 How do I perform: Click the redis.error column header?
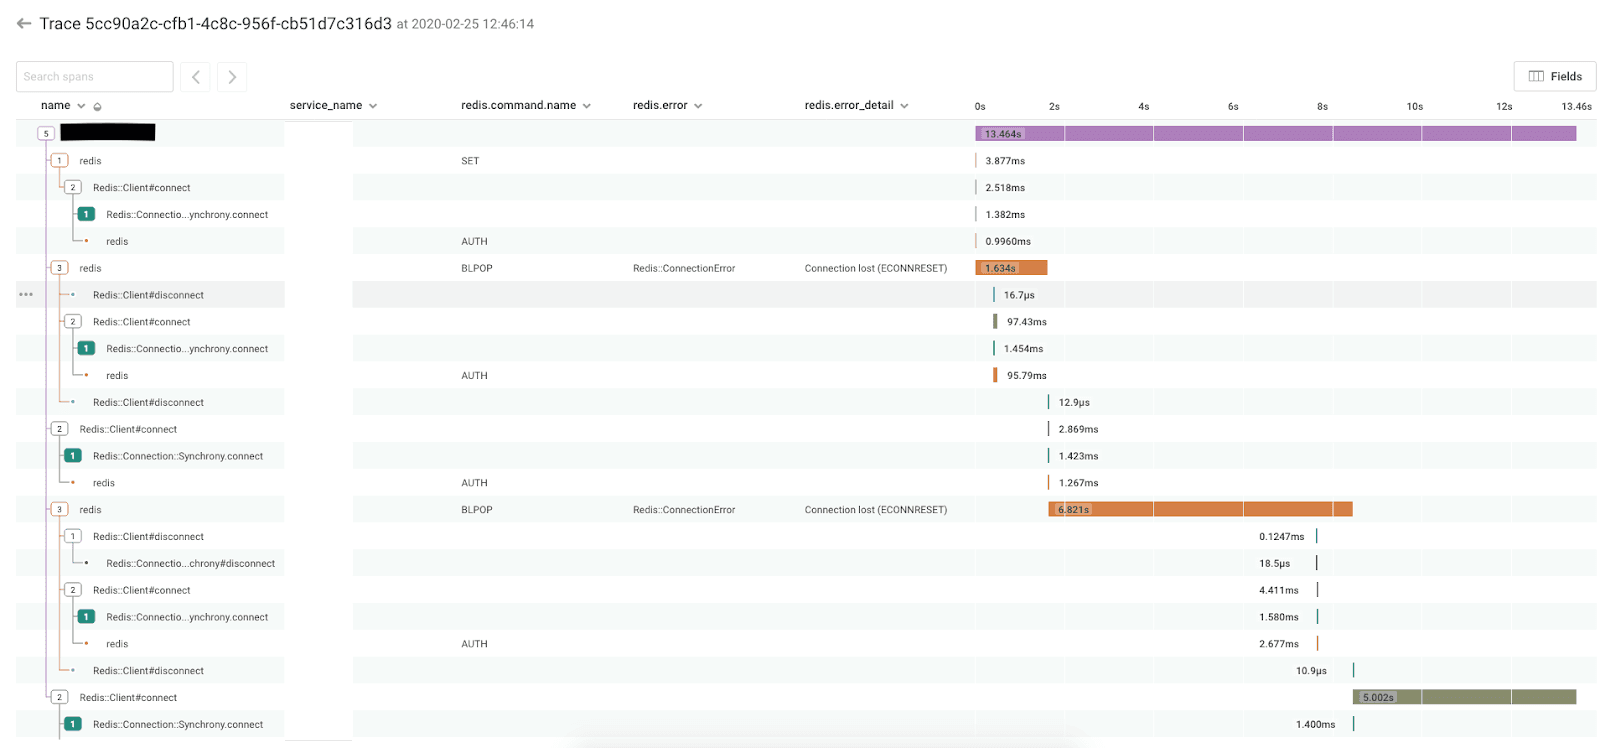pos(660,105)
